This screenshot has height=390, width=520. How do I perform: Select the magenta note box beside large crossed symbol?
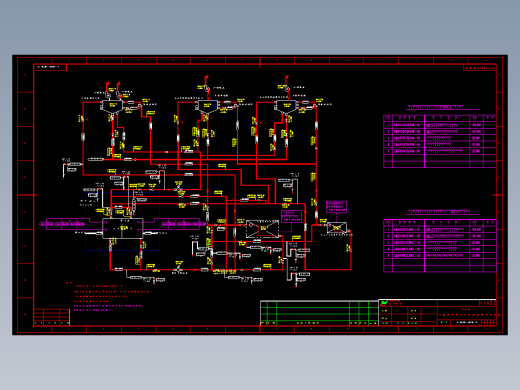click(x=291, y=216)
